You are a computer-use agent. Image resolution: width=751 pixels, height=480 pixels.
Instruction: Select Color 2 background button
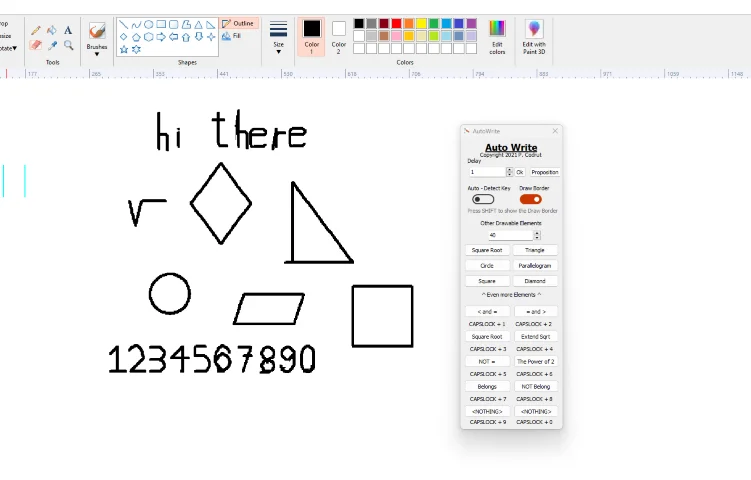tap(339, 37)
